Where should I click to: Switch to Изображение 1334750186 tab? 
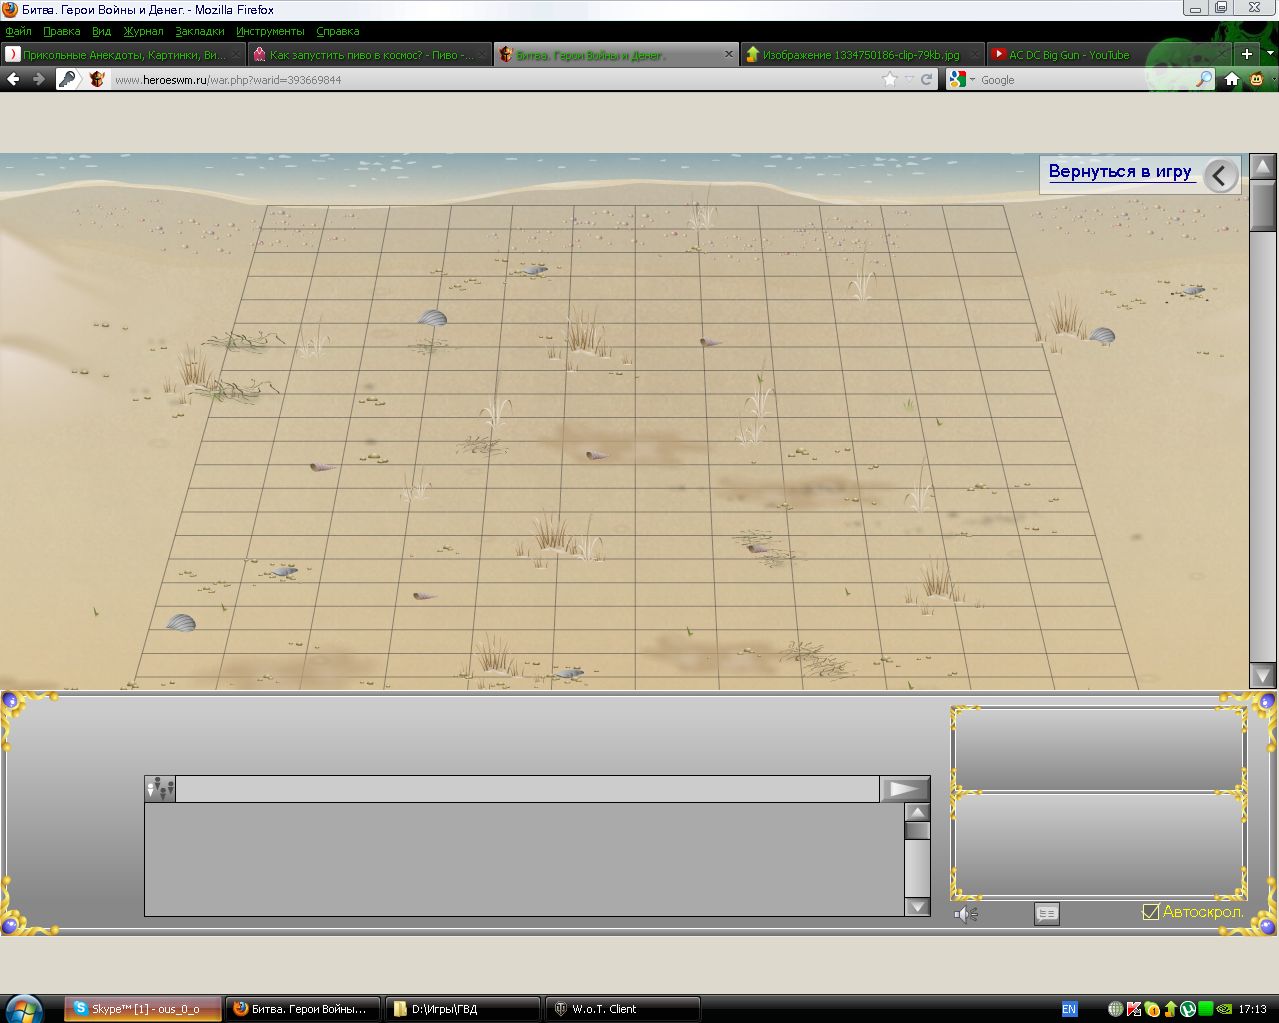pyautogui.click(x=862, y=55)
